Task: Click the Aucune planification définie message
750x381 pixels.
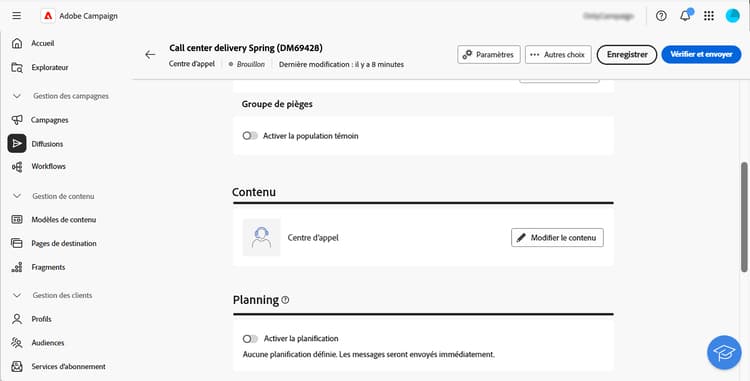Action: click(369, 355)
